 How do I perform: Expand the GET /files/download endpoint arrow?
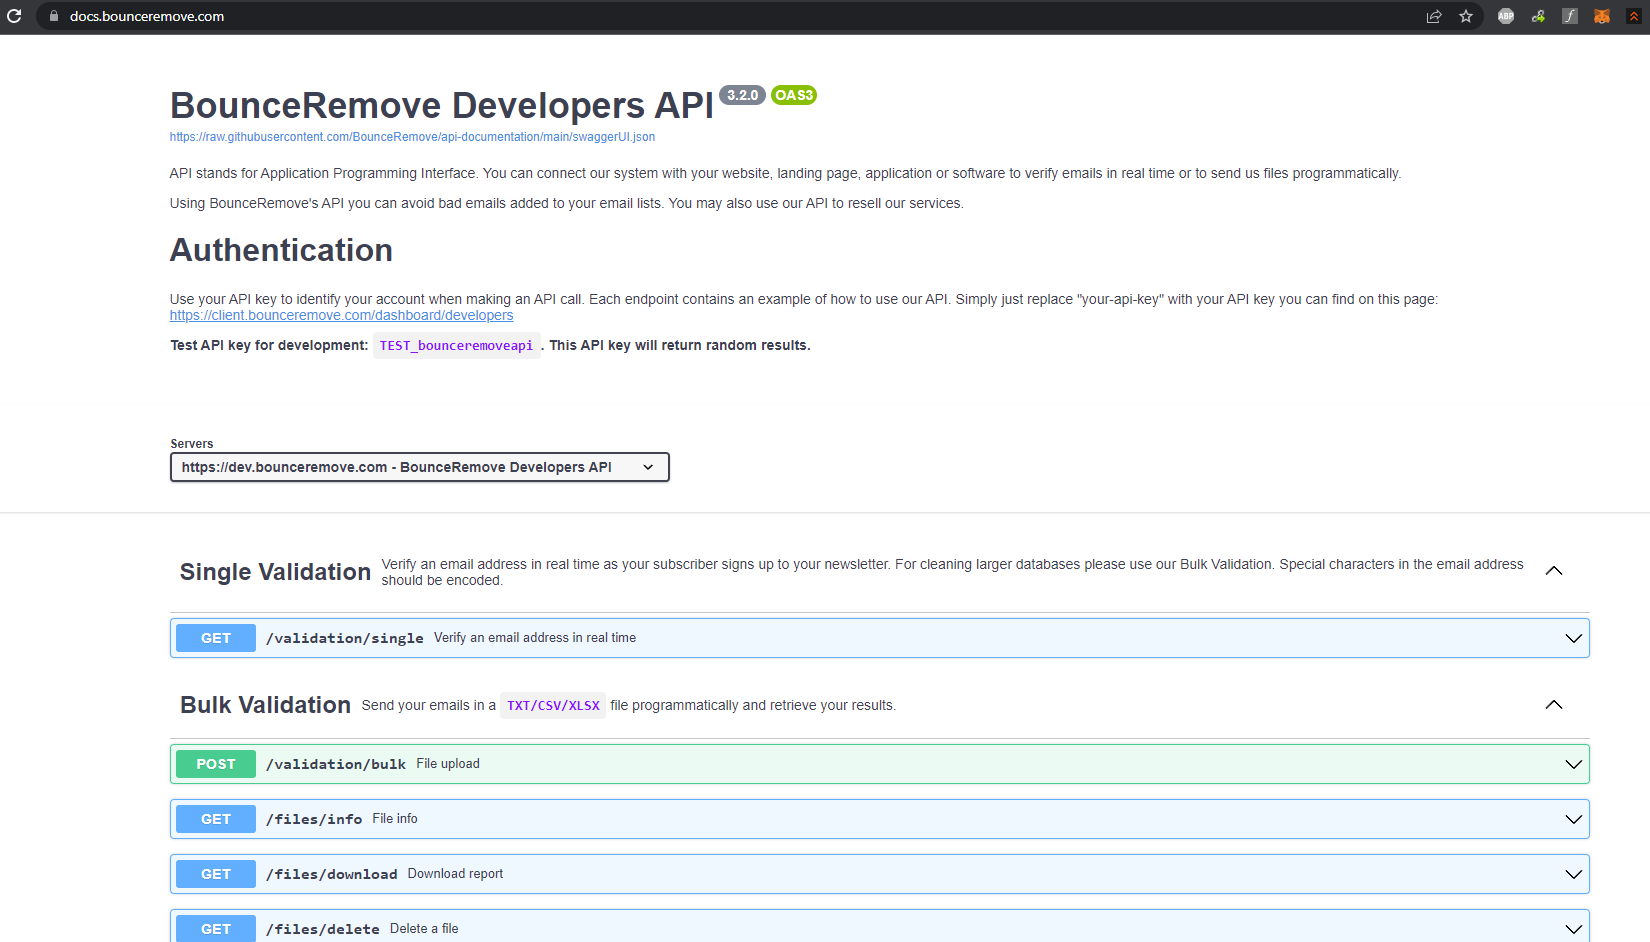1574,874
